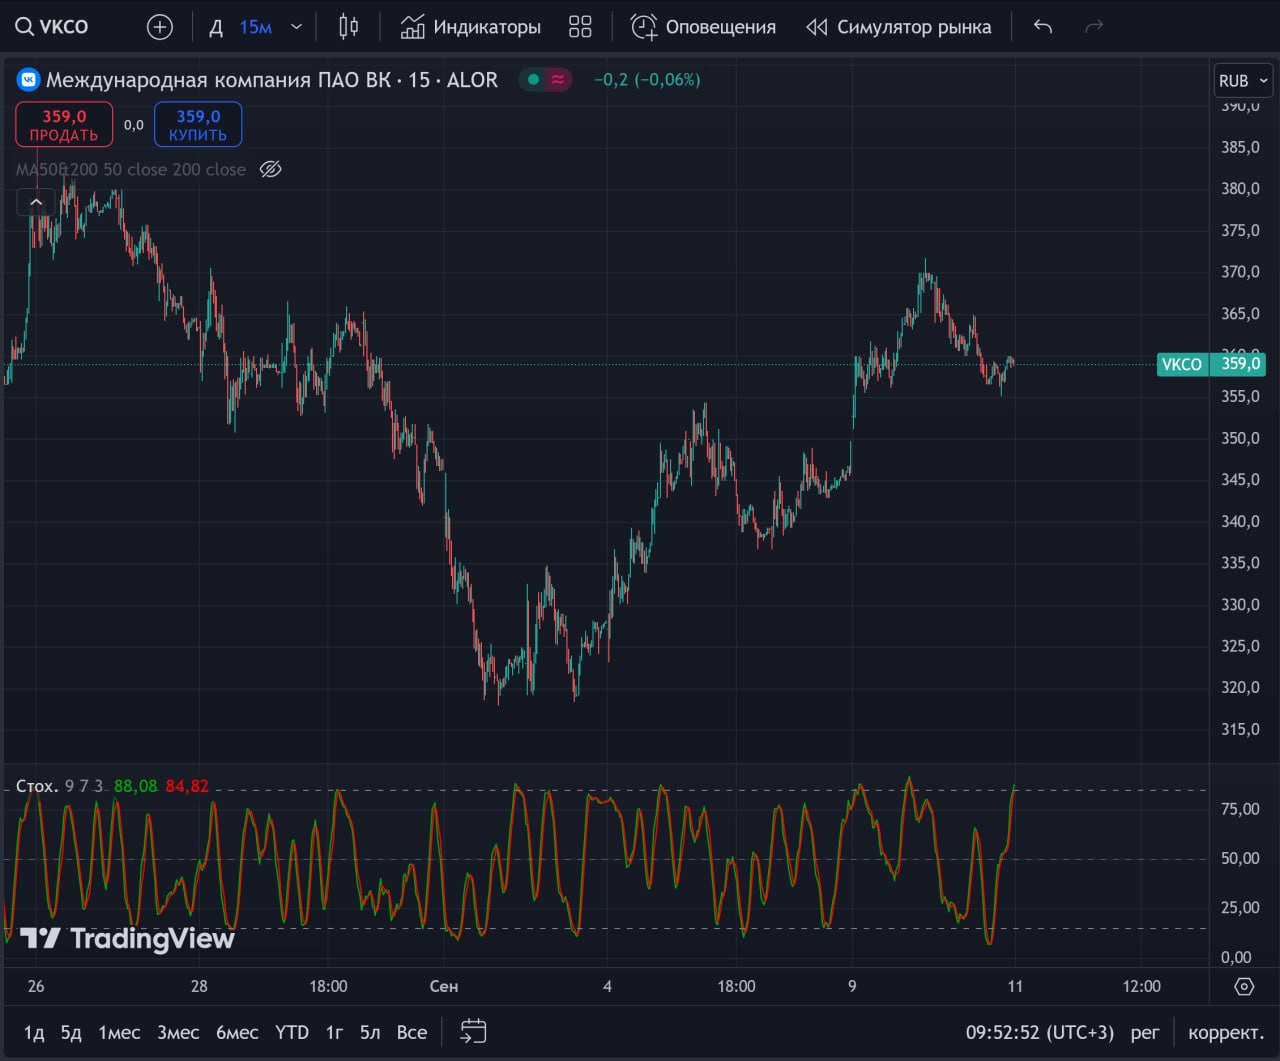Viewport: 1280px width, 1061px height.
Task: Click the 26 date label on time axis
Action: click(36, 986)
